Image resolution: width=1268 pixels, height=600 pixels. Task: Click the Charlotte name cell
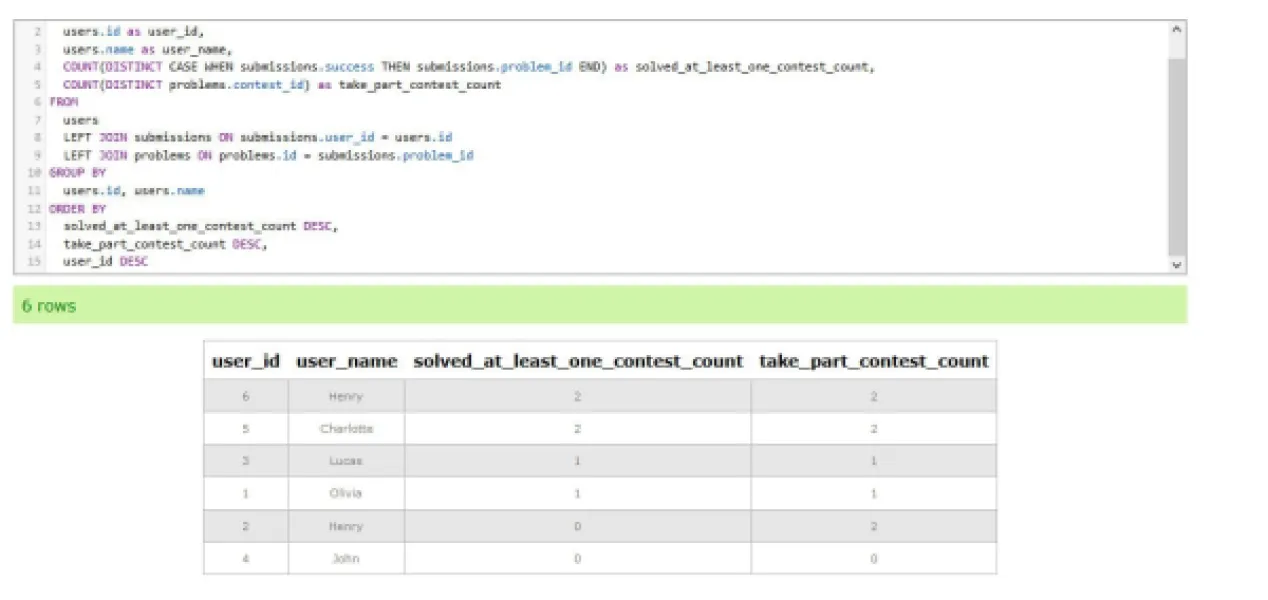pyautogui.click(x=346, y=429)
